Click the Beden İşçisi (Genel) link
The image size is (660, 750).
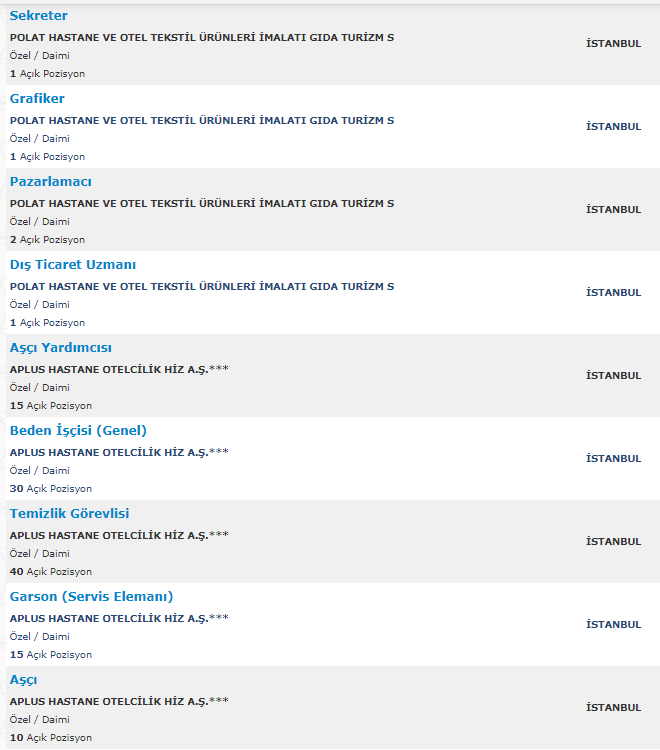coord(78,430)
